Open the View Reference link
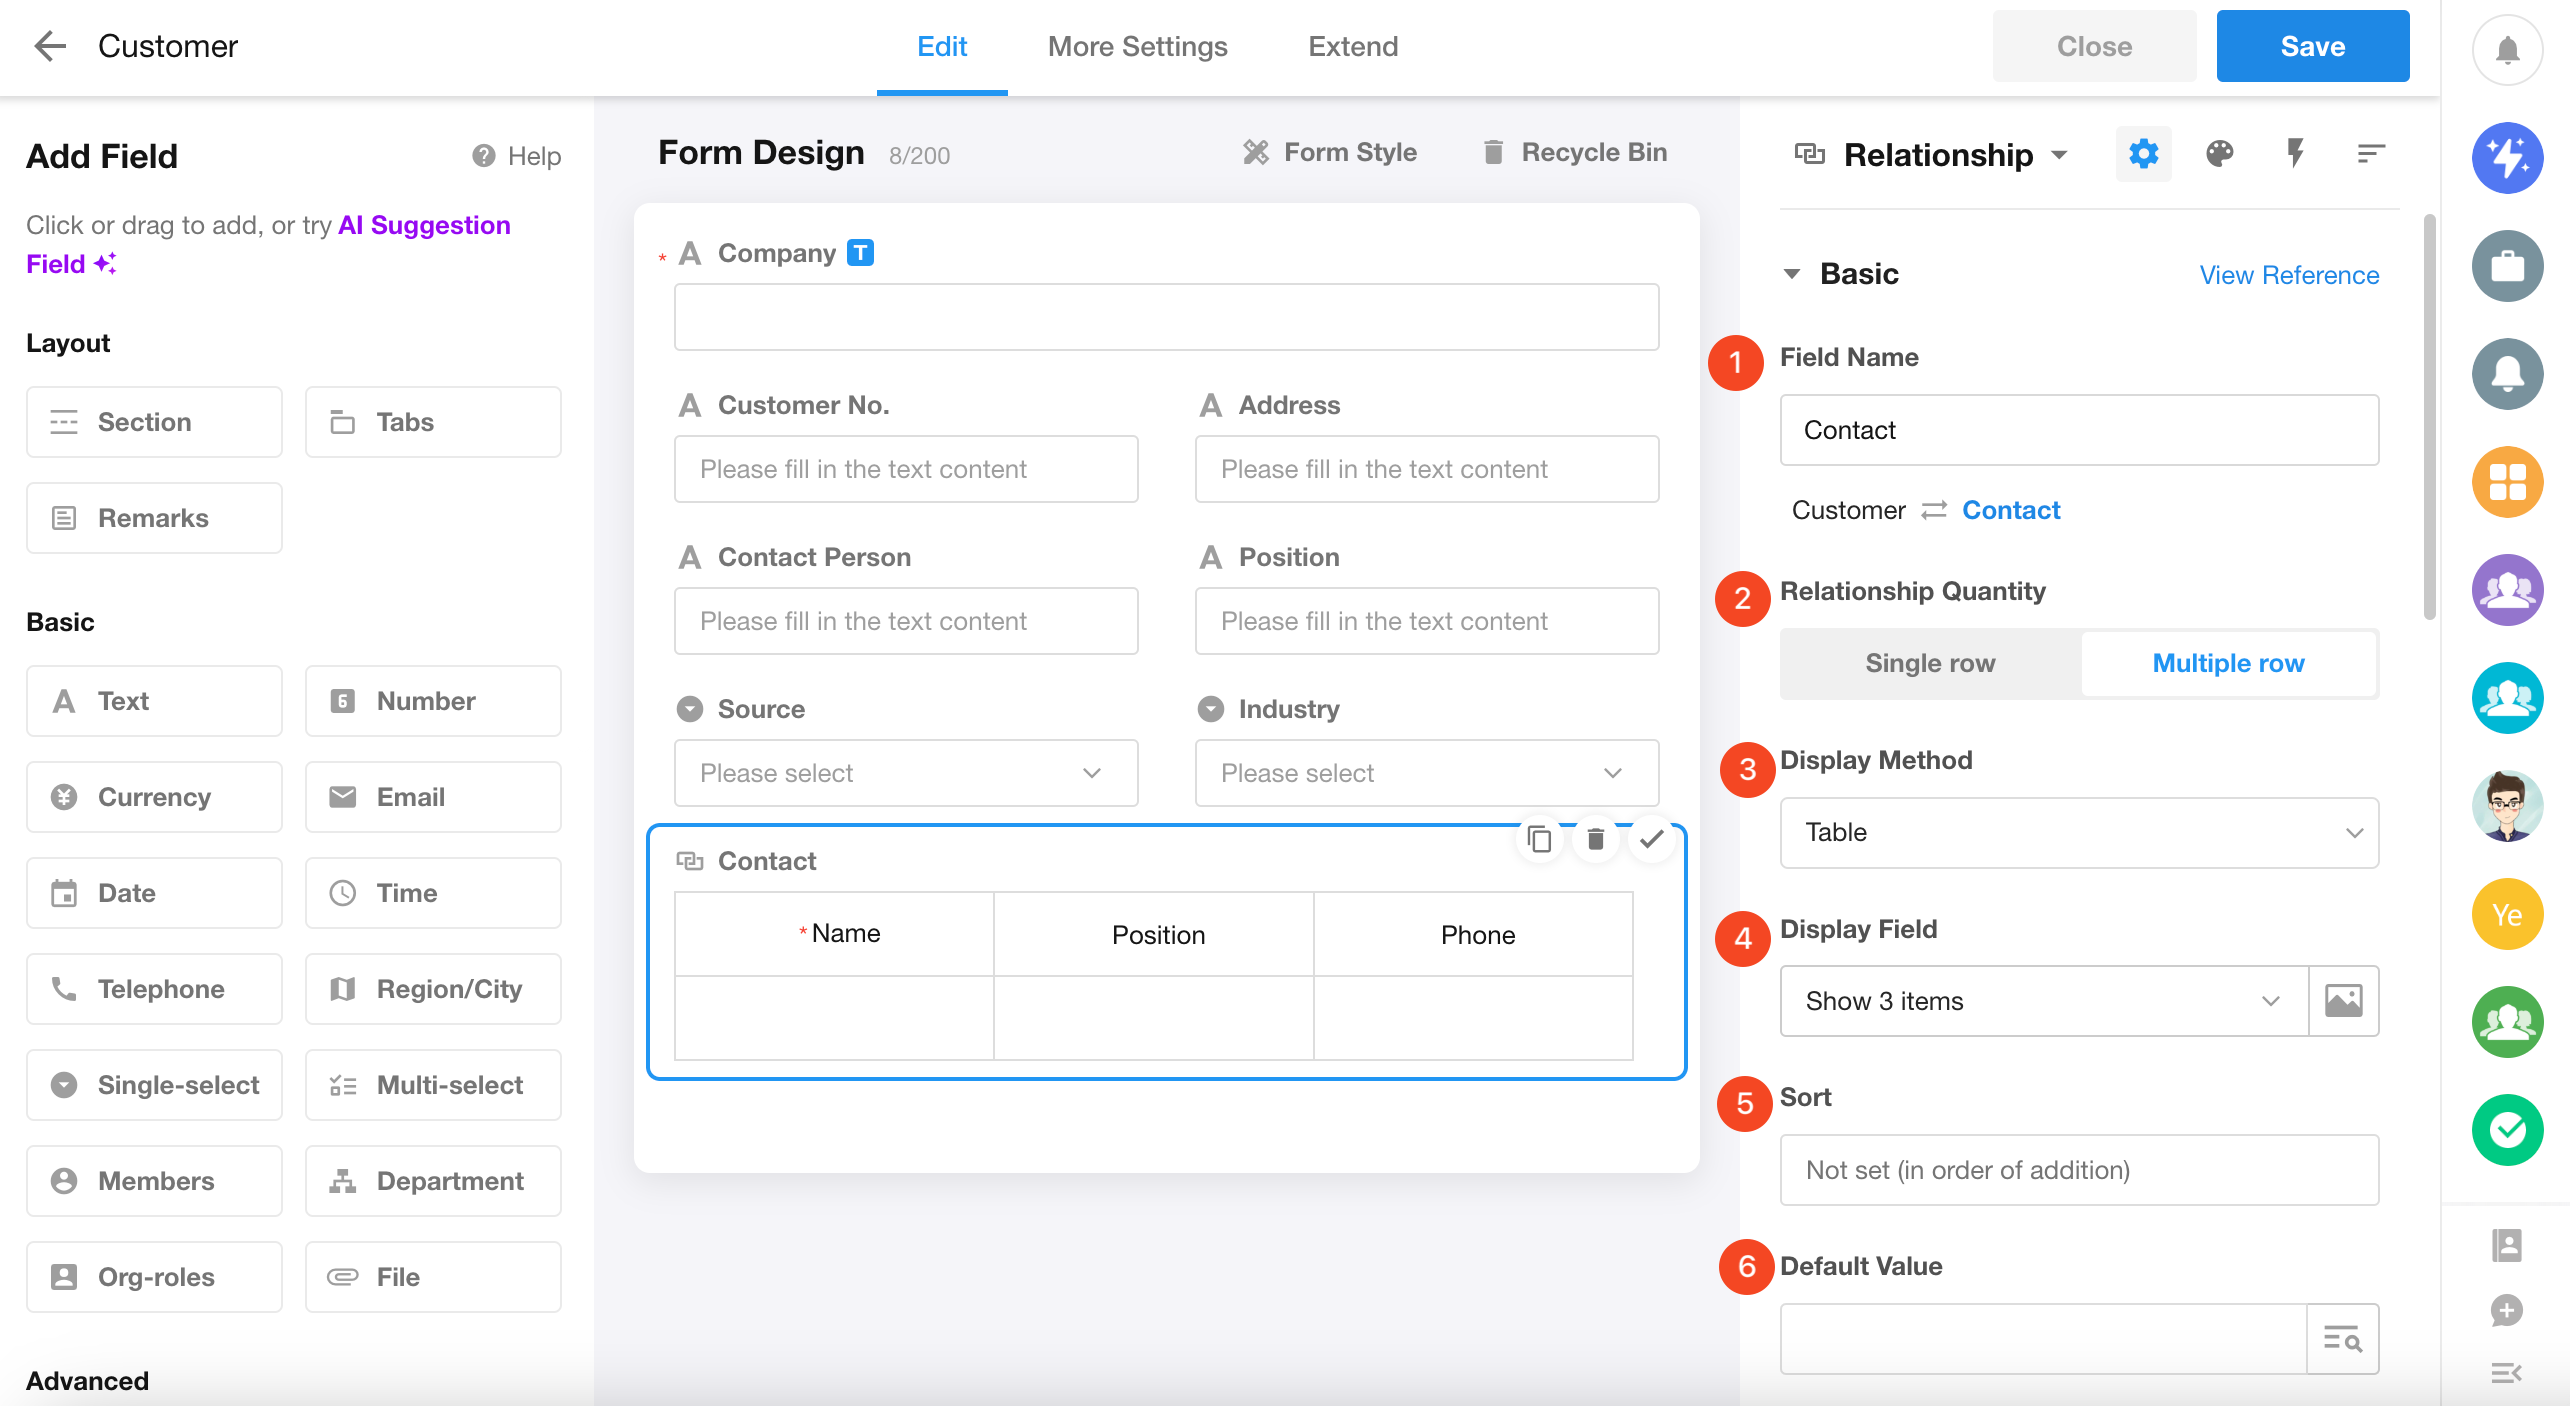The height and width of the screenshot is (1406, 2570). point(2289,275)
